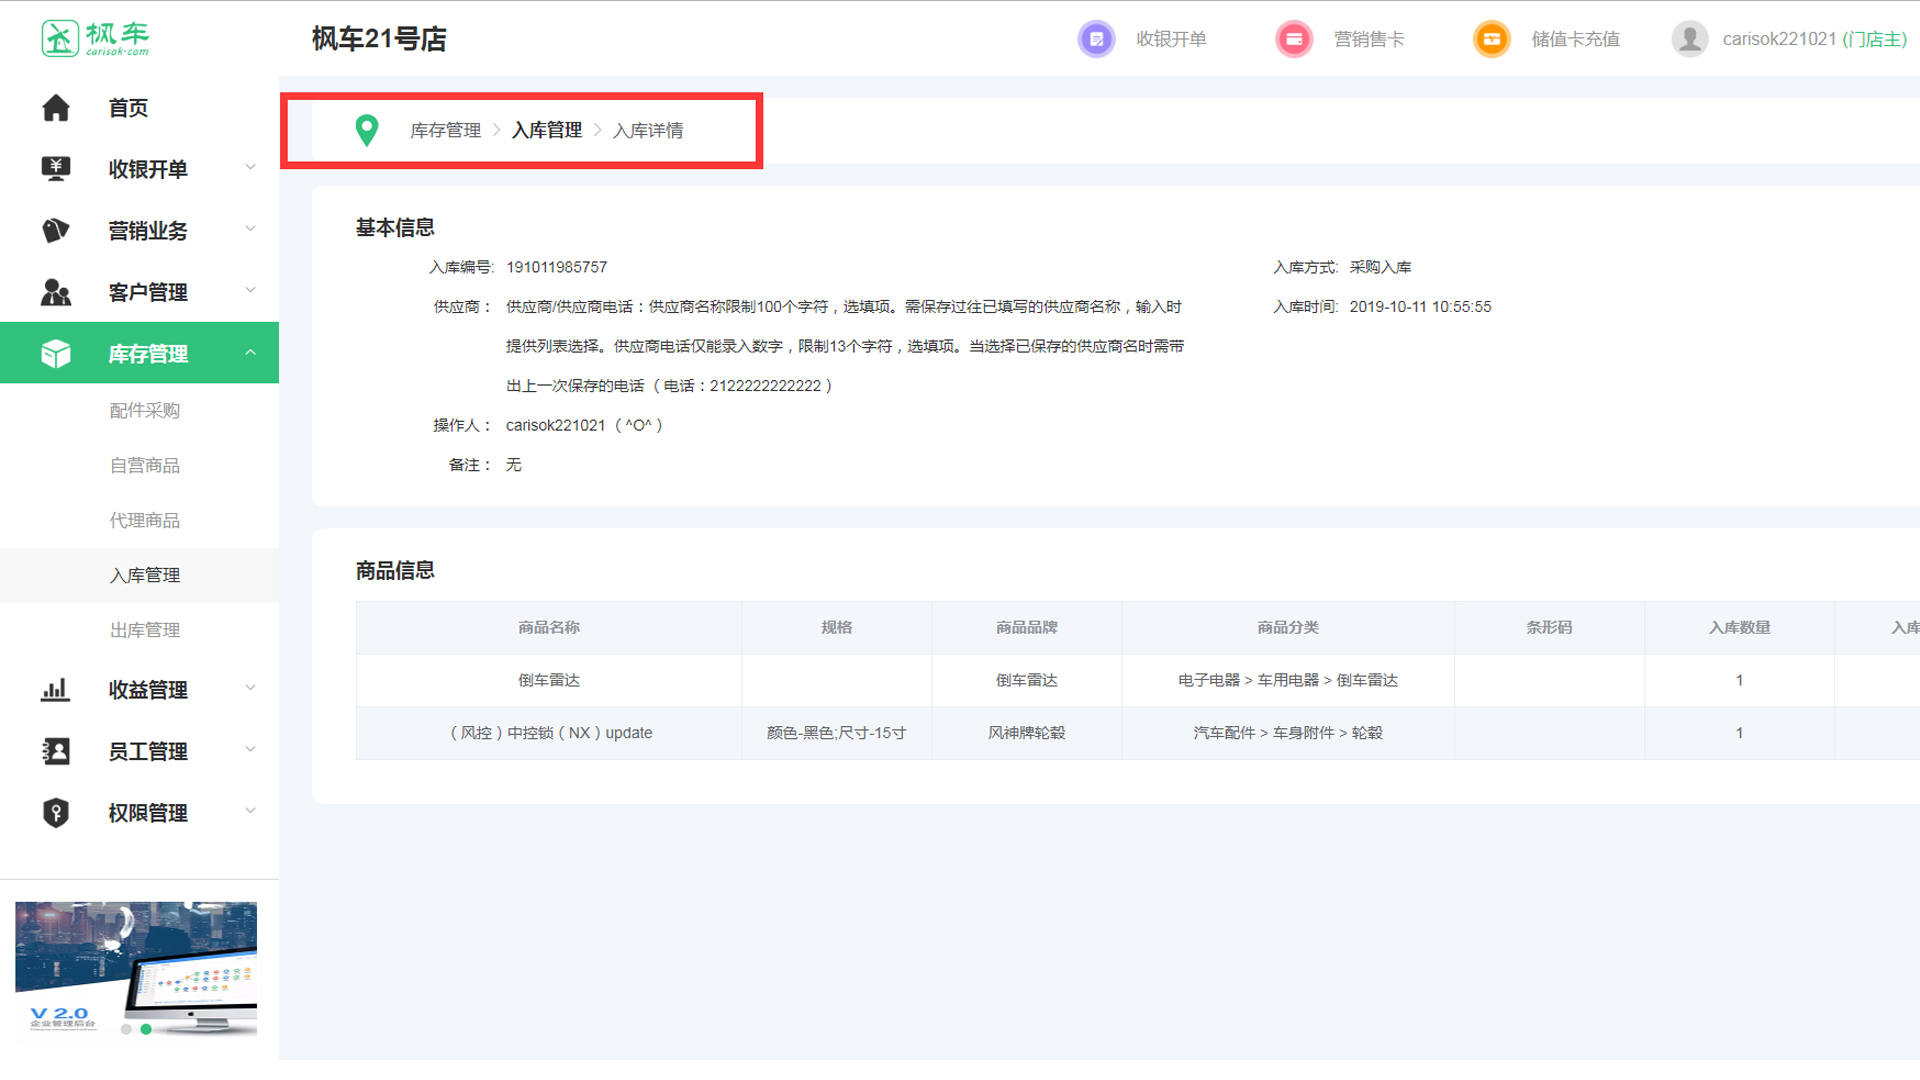The height and width of the screenshot is (1080, 1920).
Task: Open the user avatar for carisok221021
Action: (1689, 39)
